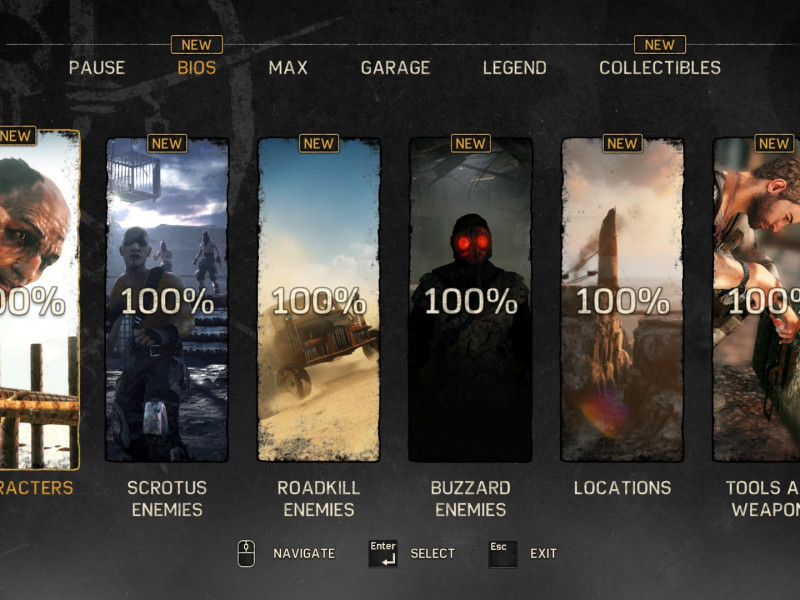
Task: Click the NEW badge above COLLECTIBLES tab
Action: 660,45
